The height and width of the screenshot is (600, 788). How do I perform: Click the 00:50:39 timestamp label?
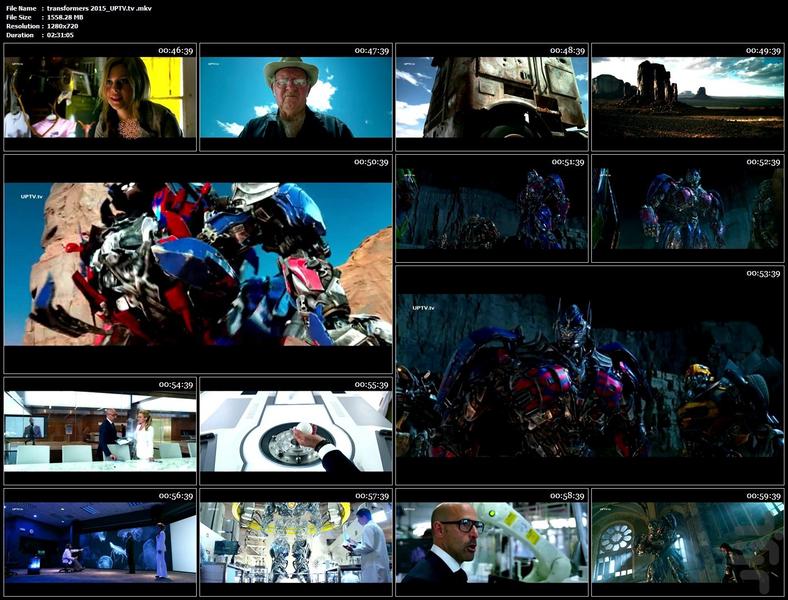[x=371, y=162]
